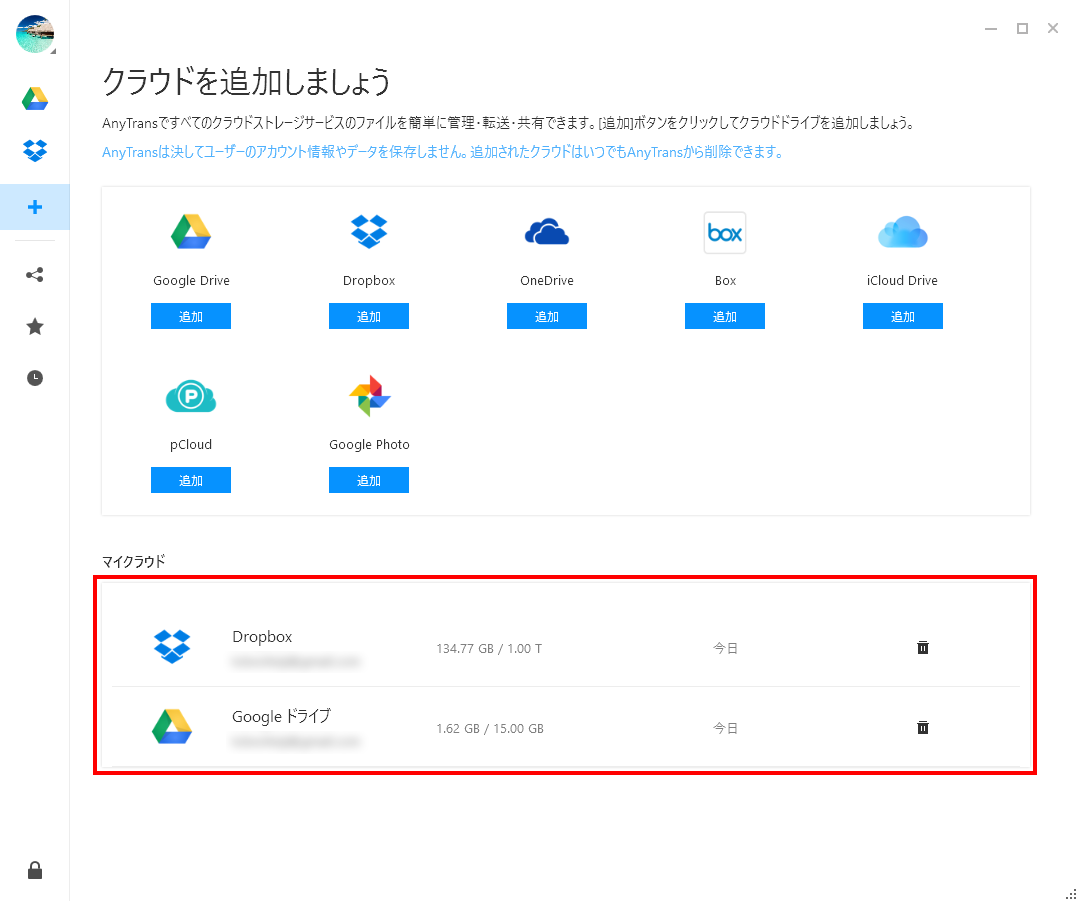Click the blue AnyTrans privacy notice text
Viewport: 1078px width, 901px height.
443,152
